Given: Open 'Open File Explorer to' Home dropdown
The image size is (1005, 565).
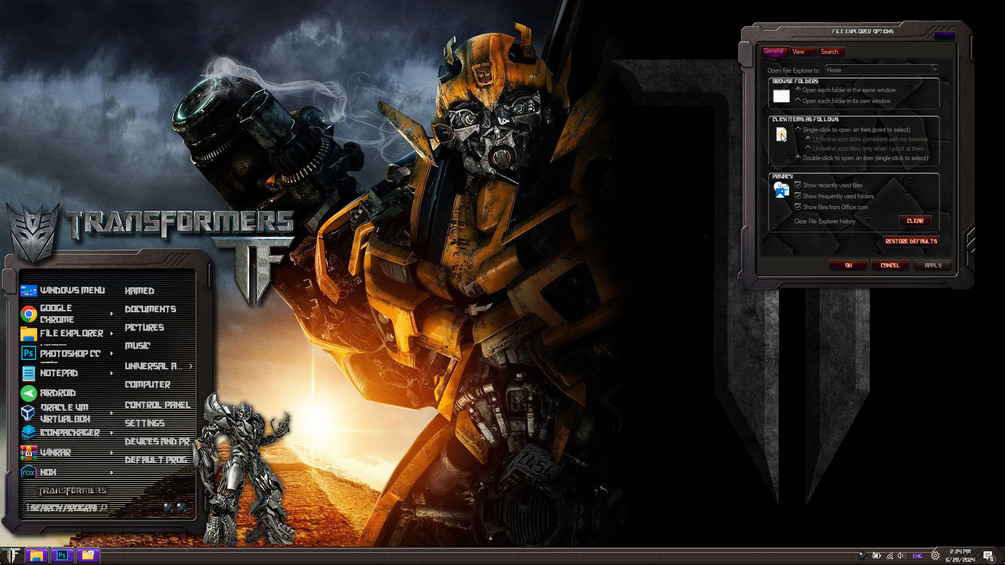Looking at the screenshot, I should click(881, 70).
